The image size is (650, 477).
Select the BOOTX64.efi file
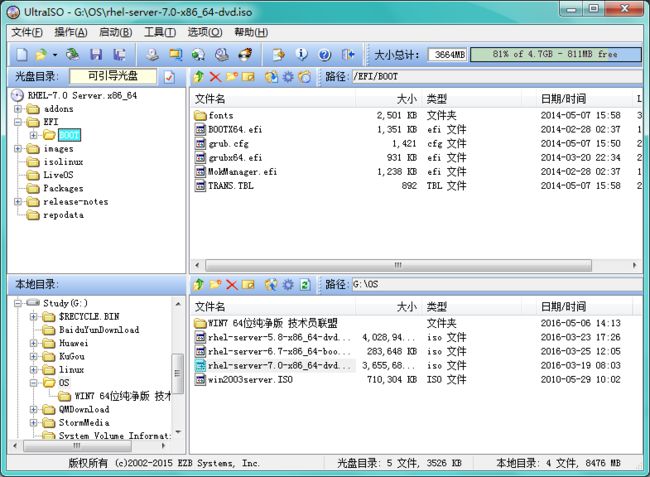tap(235, 130)
